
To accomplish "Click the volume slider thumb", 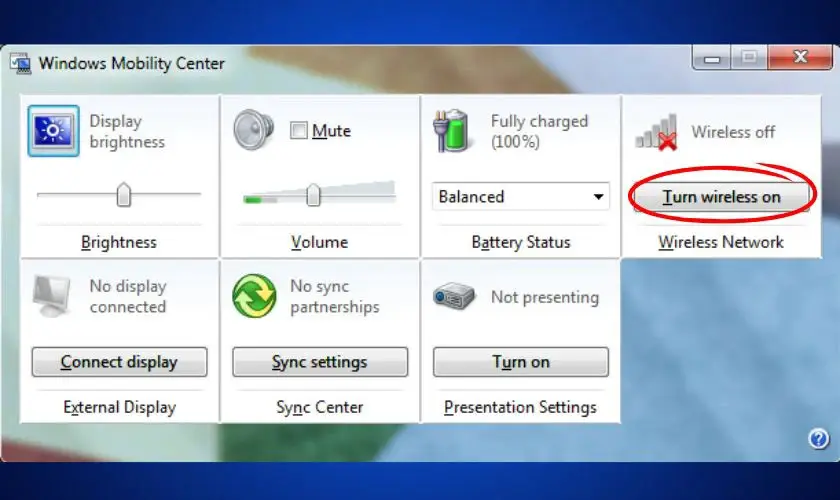I will coord(313,195).
